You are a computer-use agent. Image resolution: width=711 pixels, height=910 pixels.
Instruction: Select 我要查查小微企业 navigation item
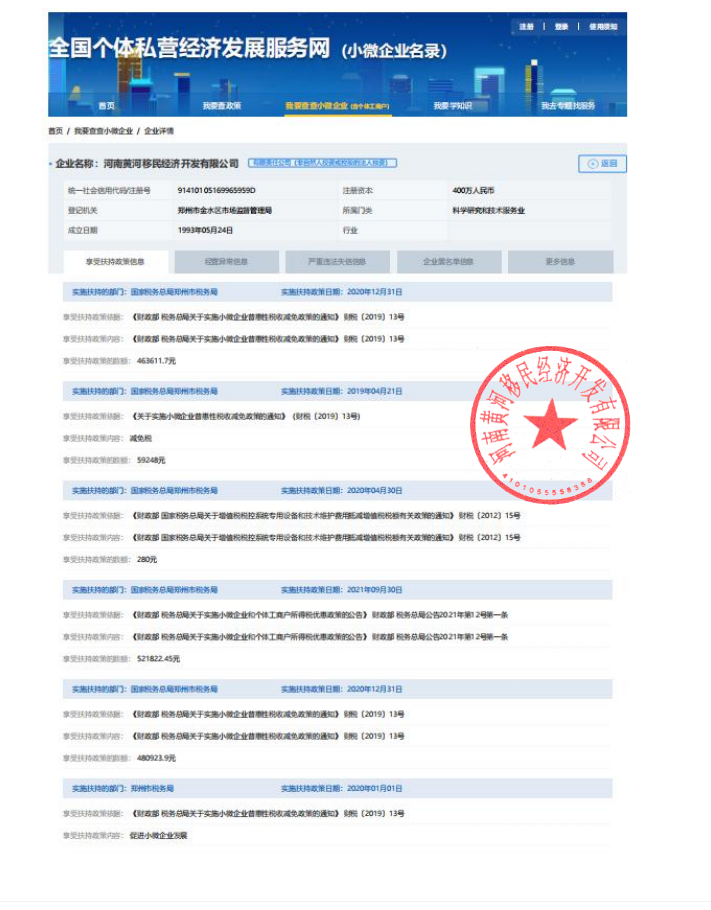pos(337,106)
